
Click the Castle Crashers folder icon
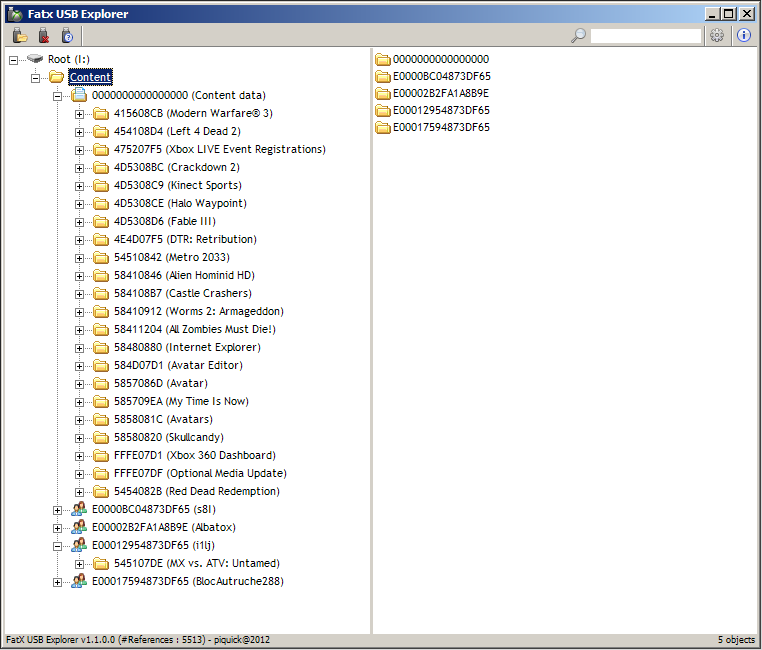coord(101,293)
